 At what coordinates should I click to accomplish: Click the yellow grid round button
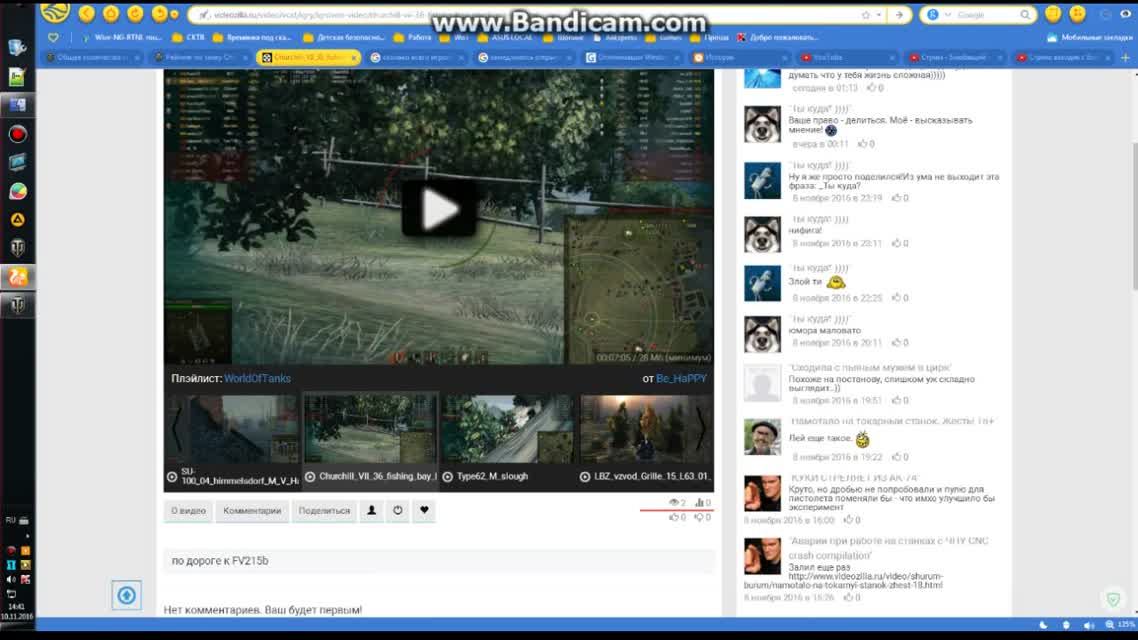1078,14
